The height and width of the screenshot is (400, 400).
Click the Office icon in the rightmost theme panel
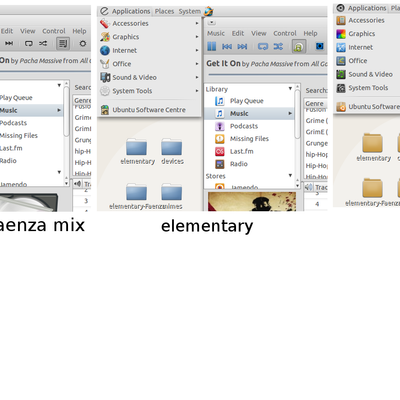(341, 61)
